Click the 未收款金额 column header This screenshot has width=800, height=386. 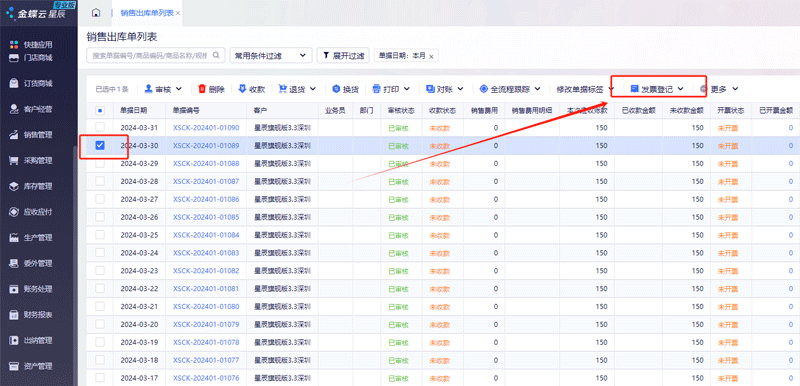pyautogui.click(x=686, y=110)
